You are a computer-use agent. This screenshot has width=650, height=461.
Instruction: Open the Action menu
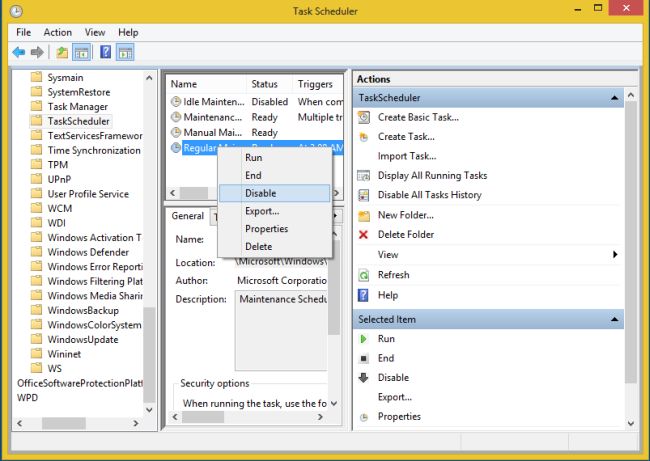tap(58, 32)
